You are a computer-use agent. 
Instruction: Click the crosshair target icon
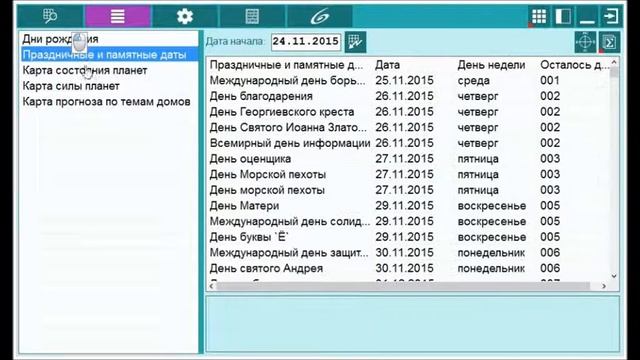coord(585,42)
